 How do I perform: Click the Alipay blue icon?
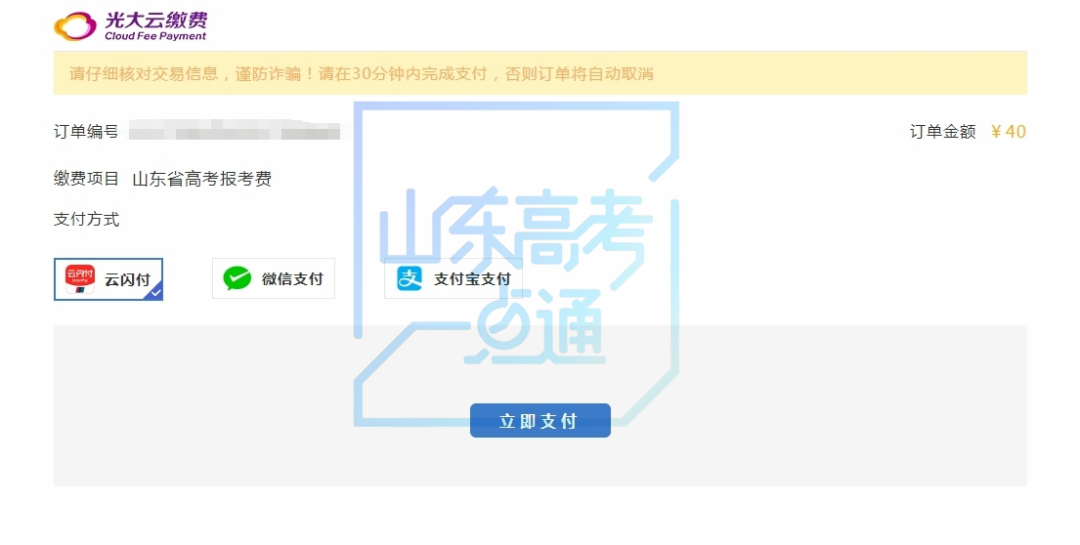pos(409,278)
